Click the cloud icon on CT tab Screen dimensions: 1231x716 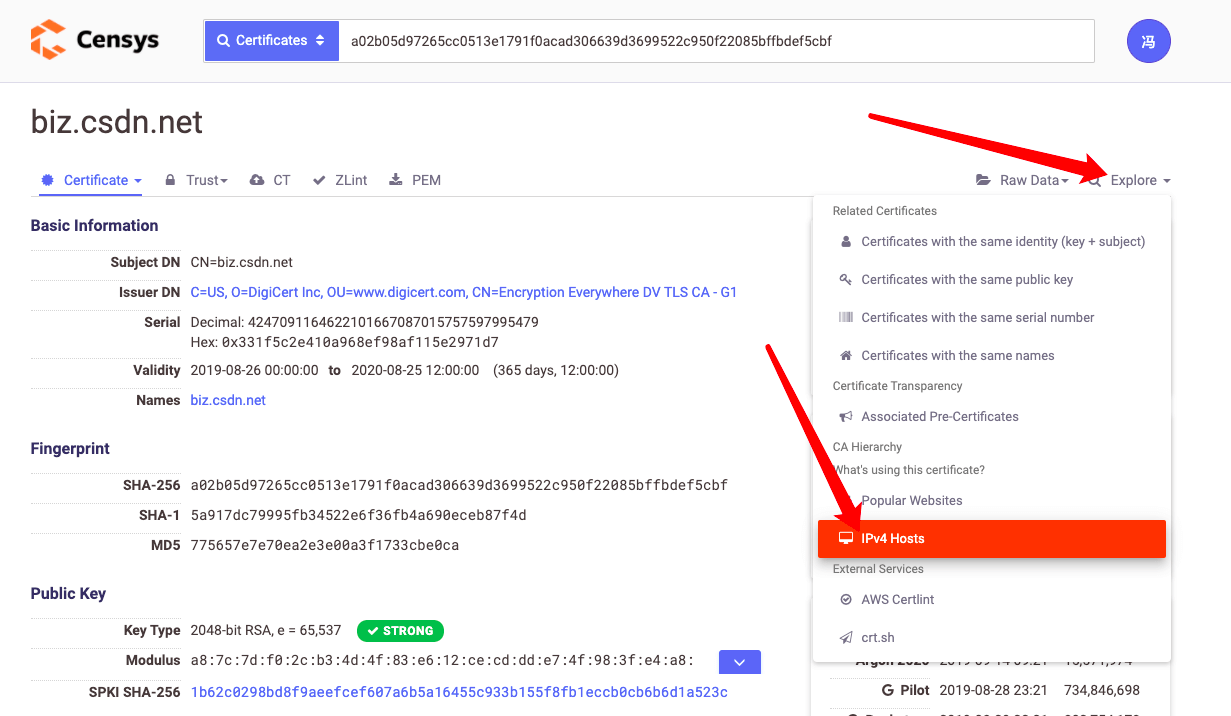[257, 180]
